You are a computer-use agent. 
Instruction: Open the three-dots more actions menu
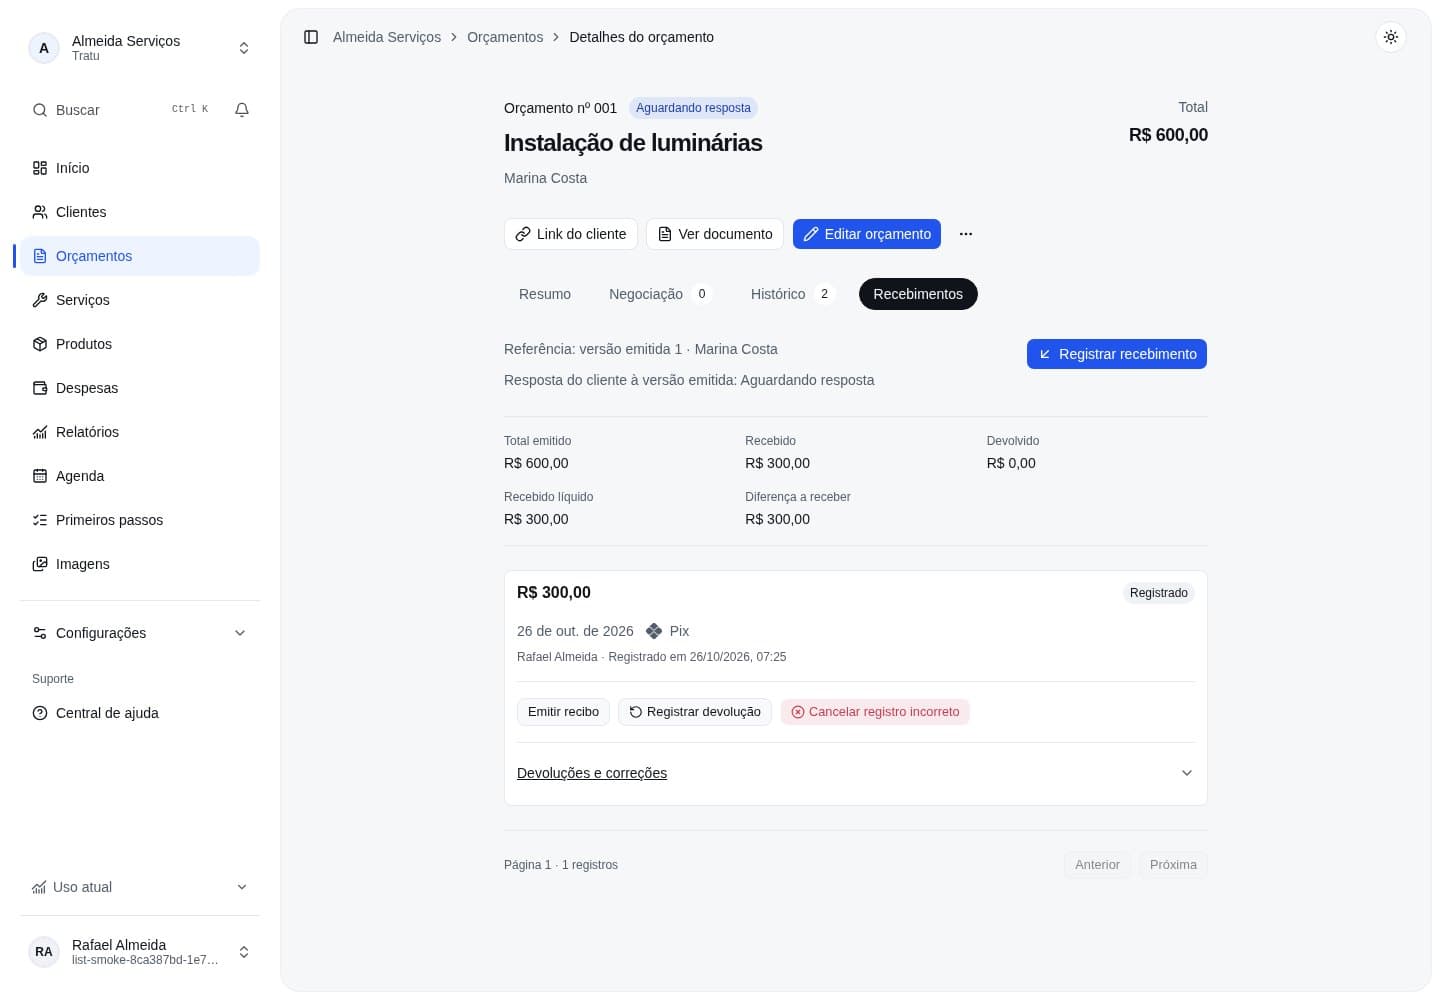coord(966,234)
